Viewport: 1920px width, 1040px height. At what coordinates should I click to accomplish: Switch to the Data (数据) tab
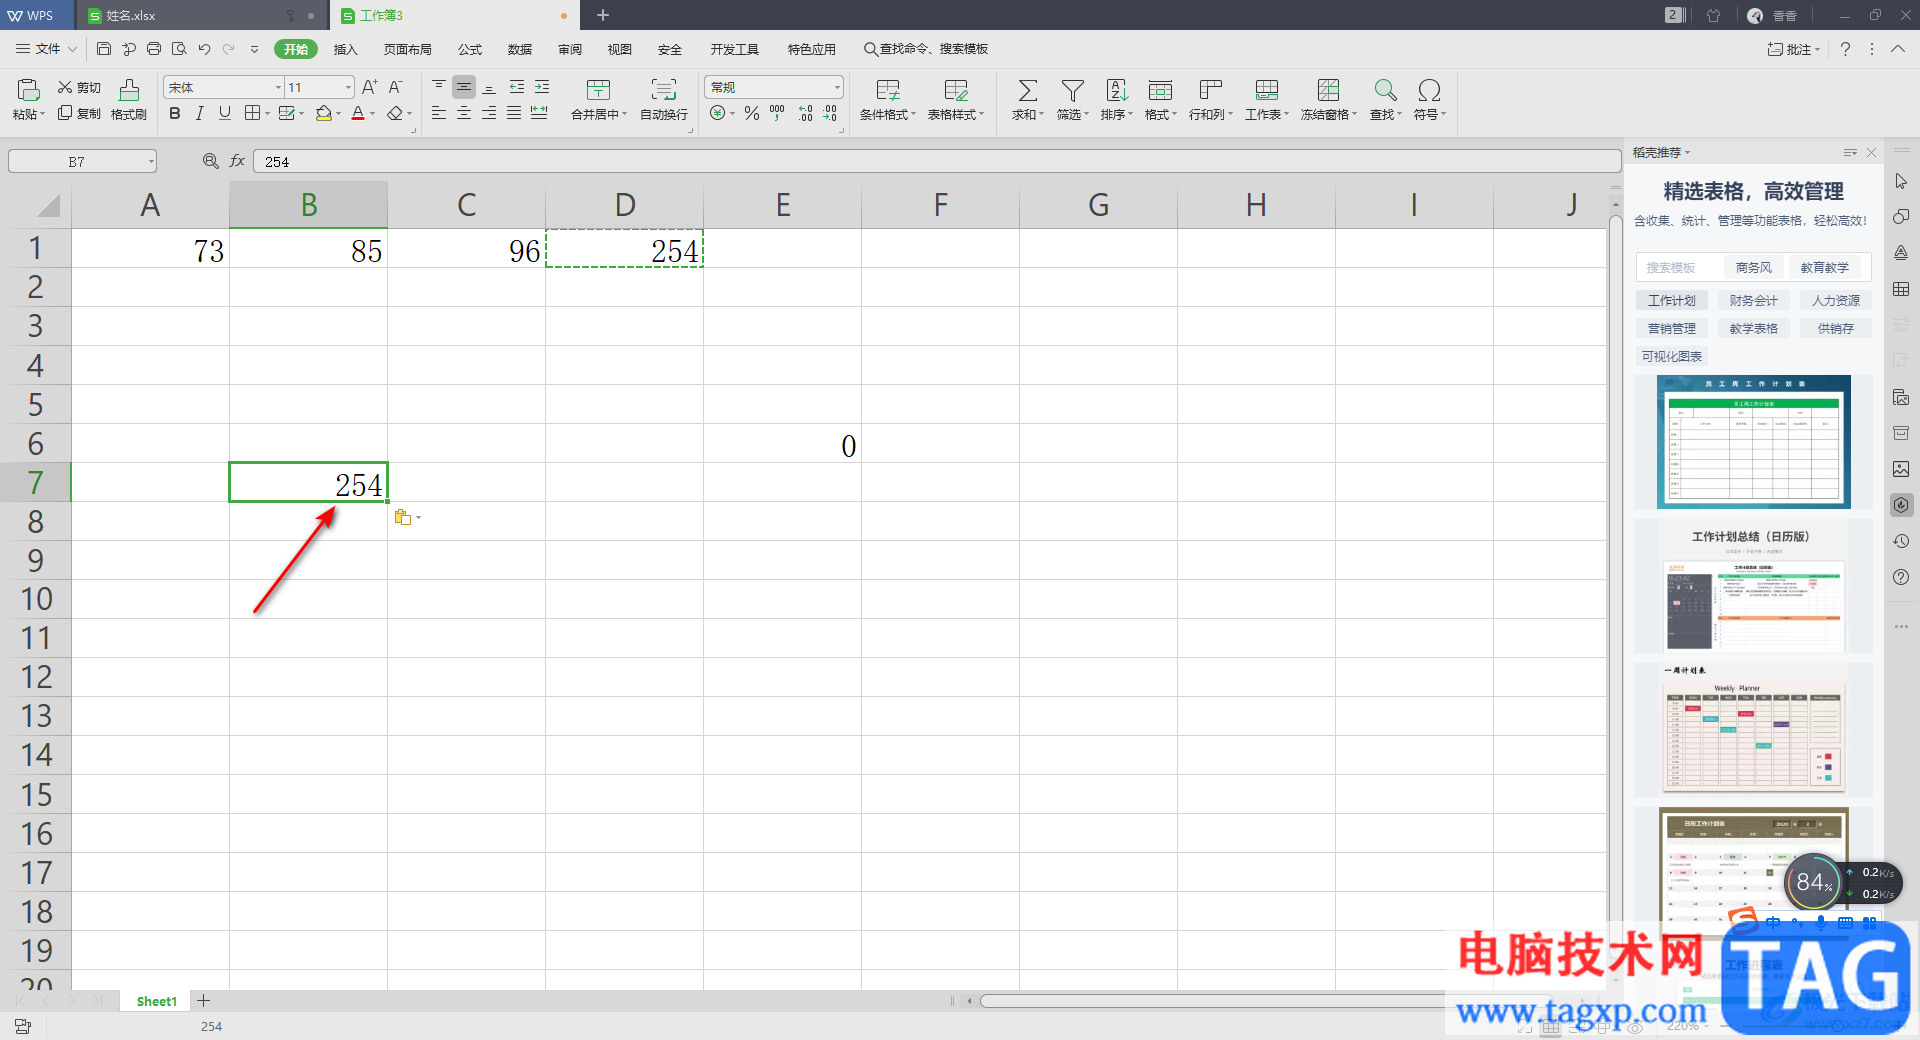520,49
